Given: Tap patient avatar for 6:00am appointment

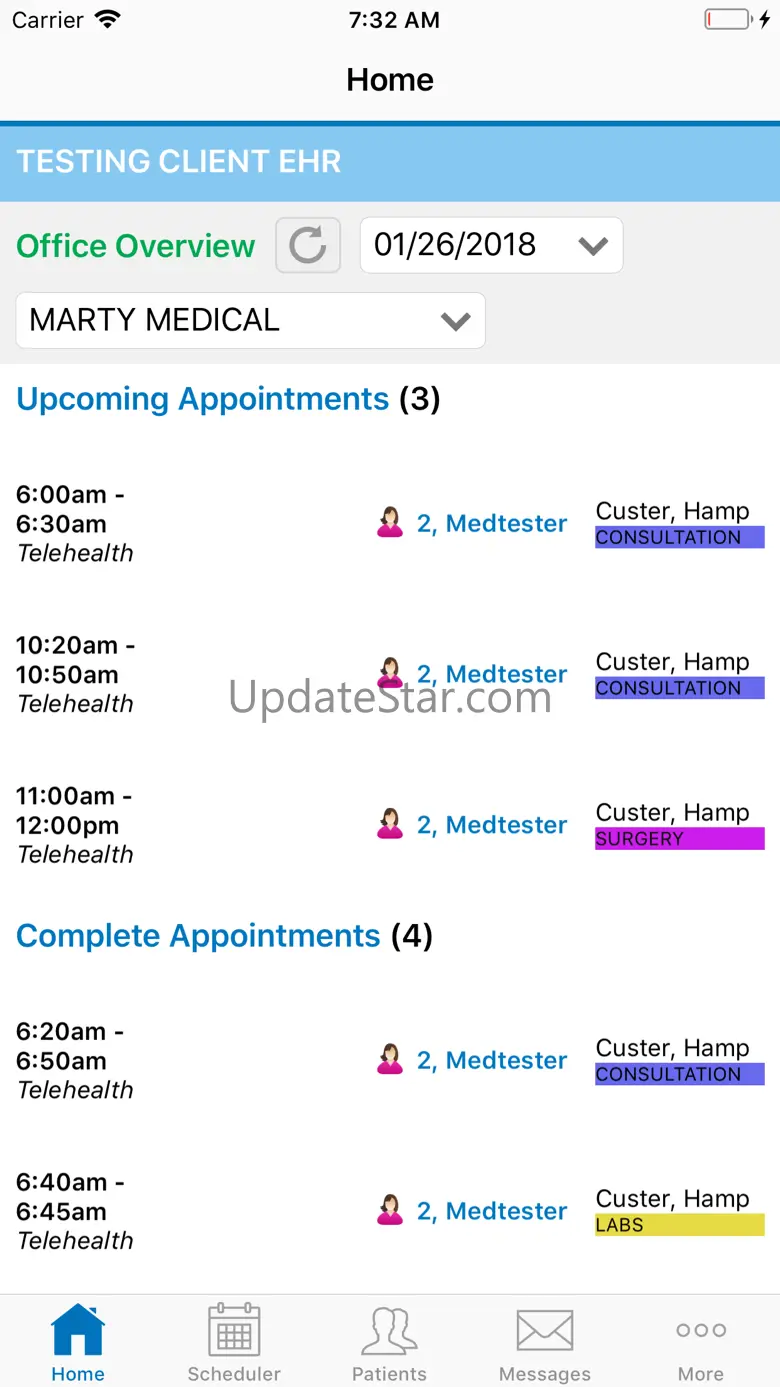Looking at the screenshot, I should coord(390,523).
